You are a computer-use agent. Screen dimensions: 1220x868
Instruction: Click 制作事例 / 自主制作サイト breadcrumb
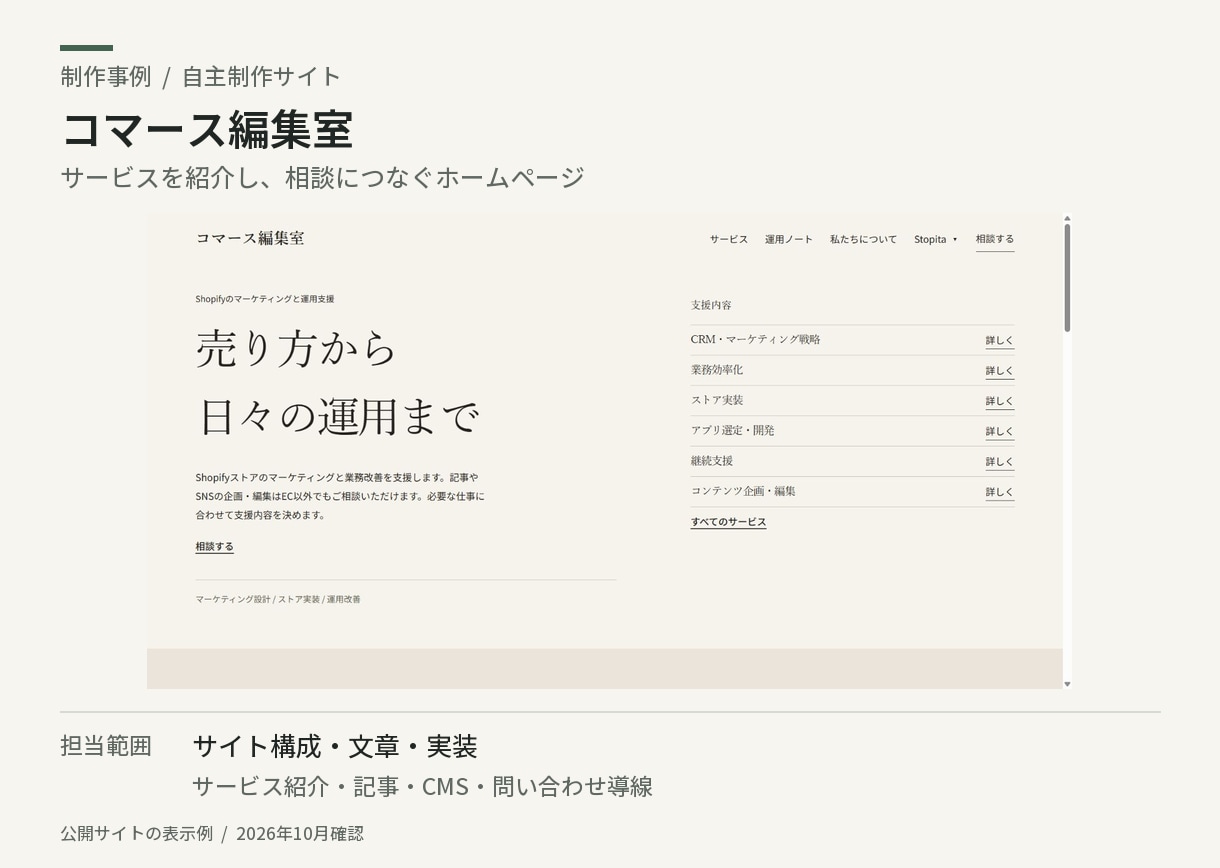pos(200,76)
